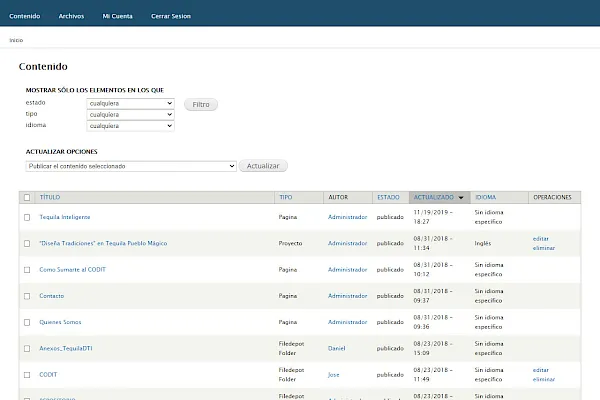Image resolution: width=600 pixels, height=400 pixels.
Task: Click the Inglés language cell
Action: [483, 243]
